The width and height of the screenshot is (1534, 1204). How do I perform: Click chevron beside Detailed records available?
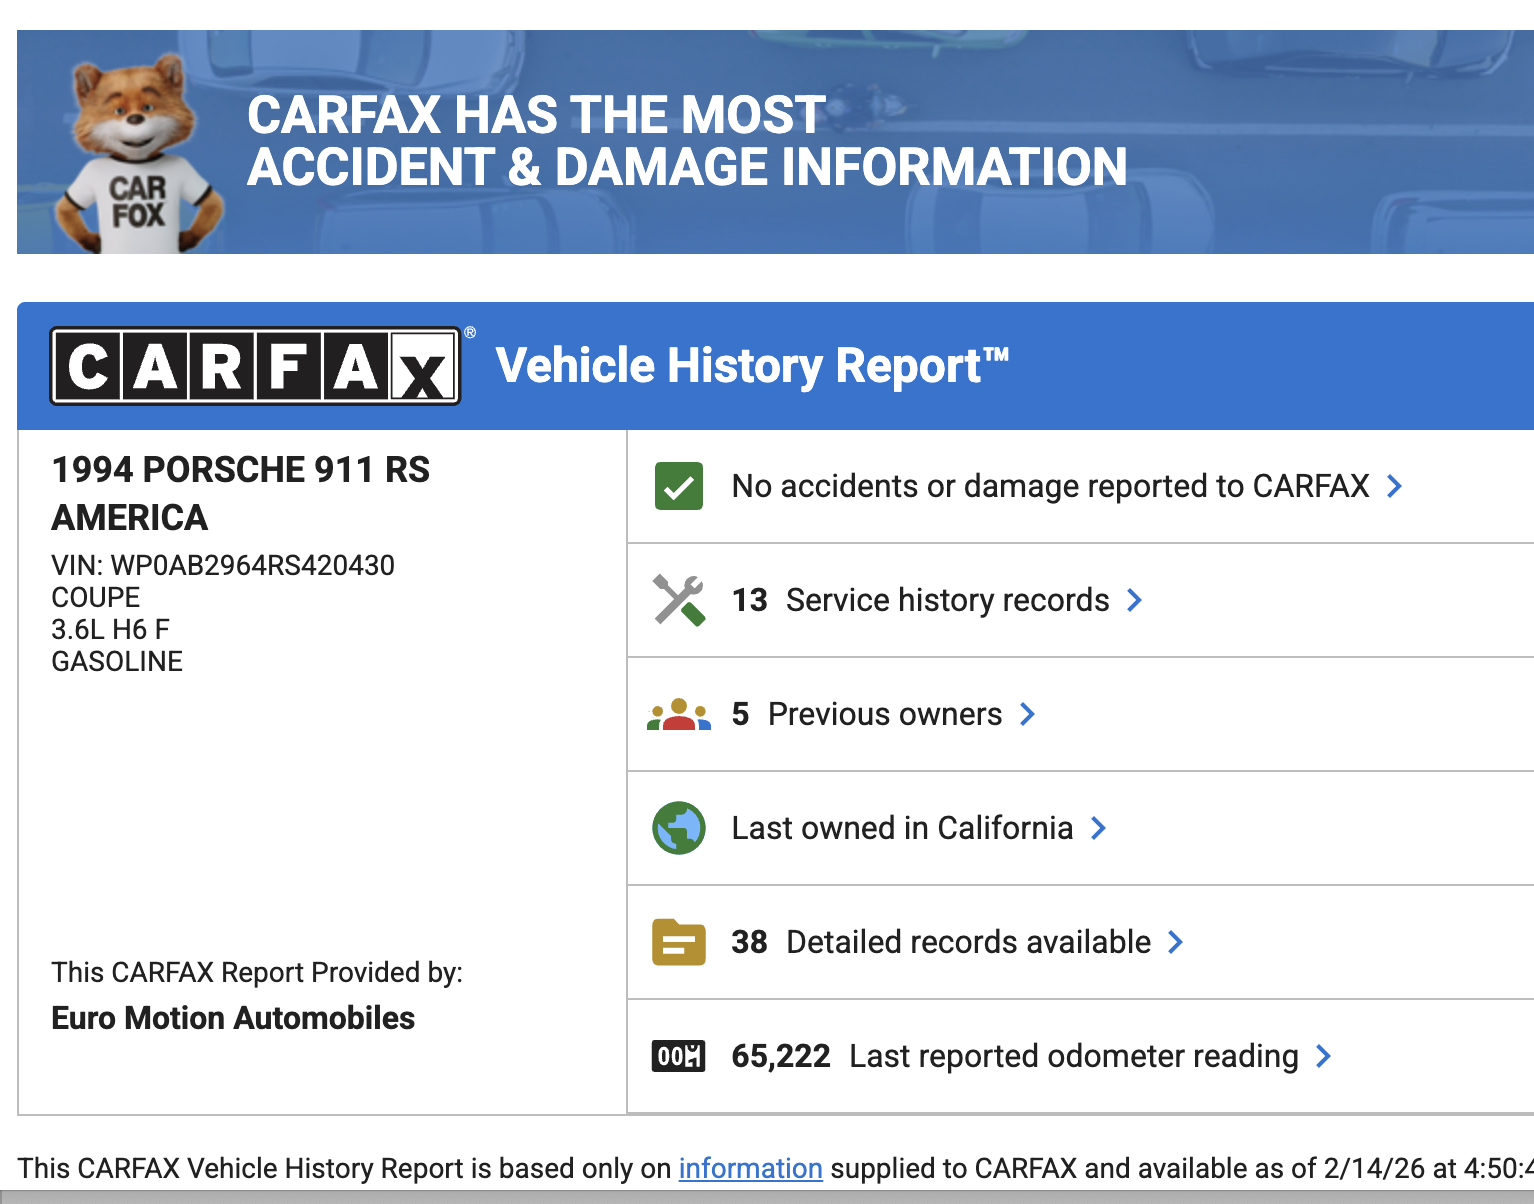click(1176, 942)
